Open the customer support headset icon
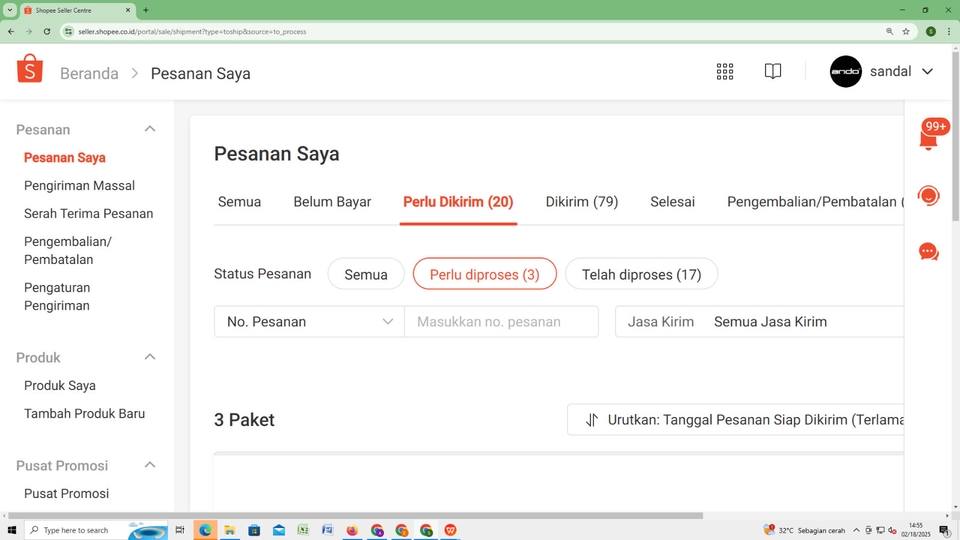 [928, 196]
